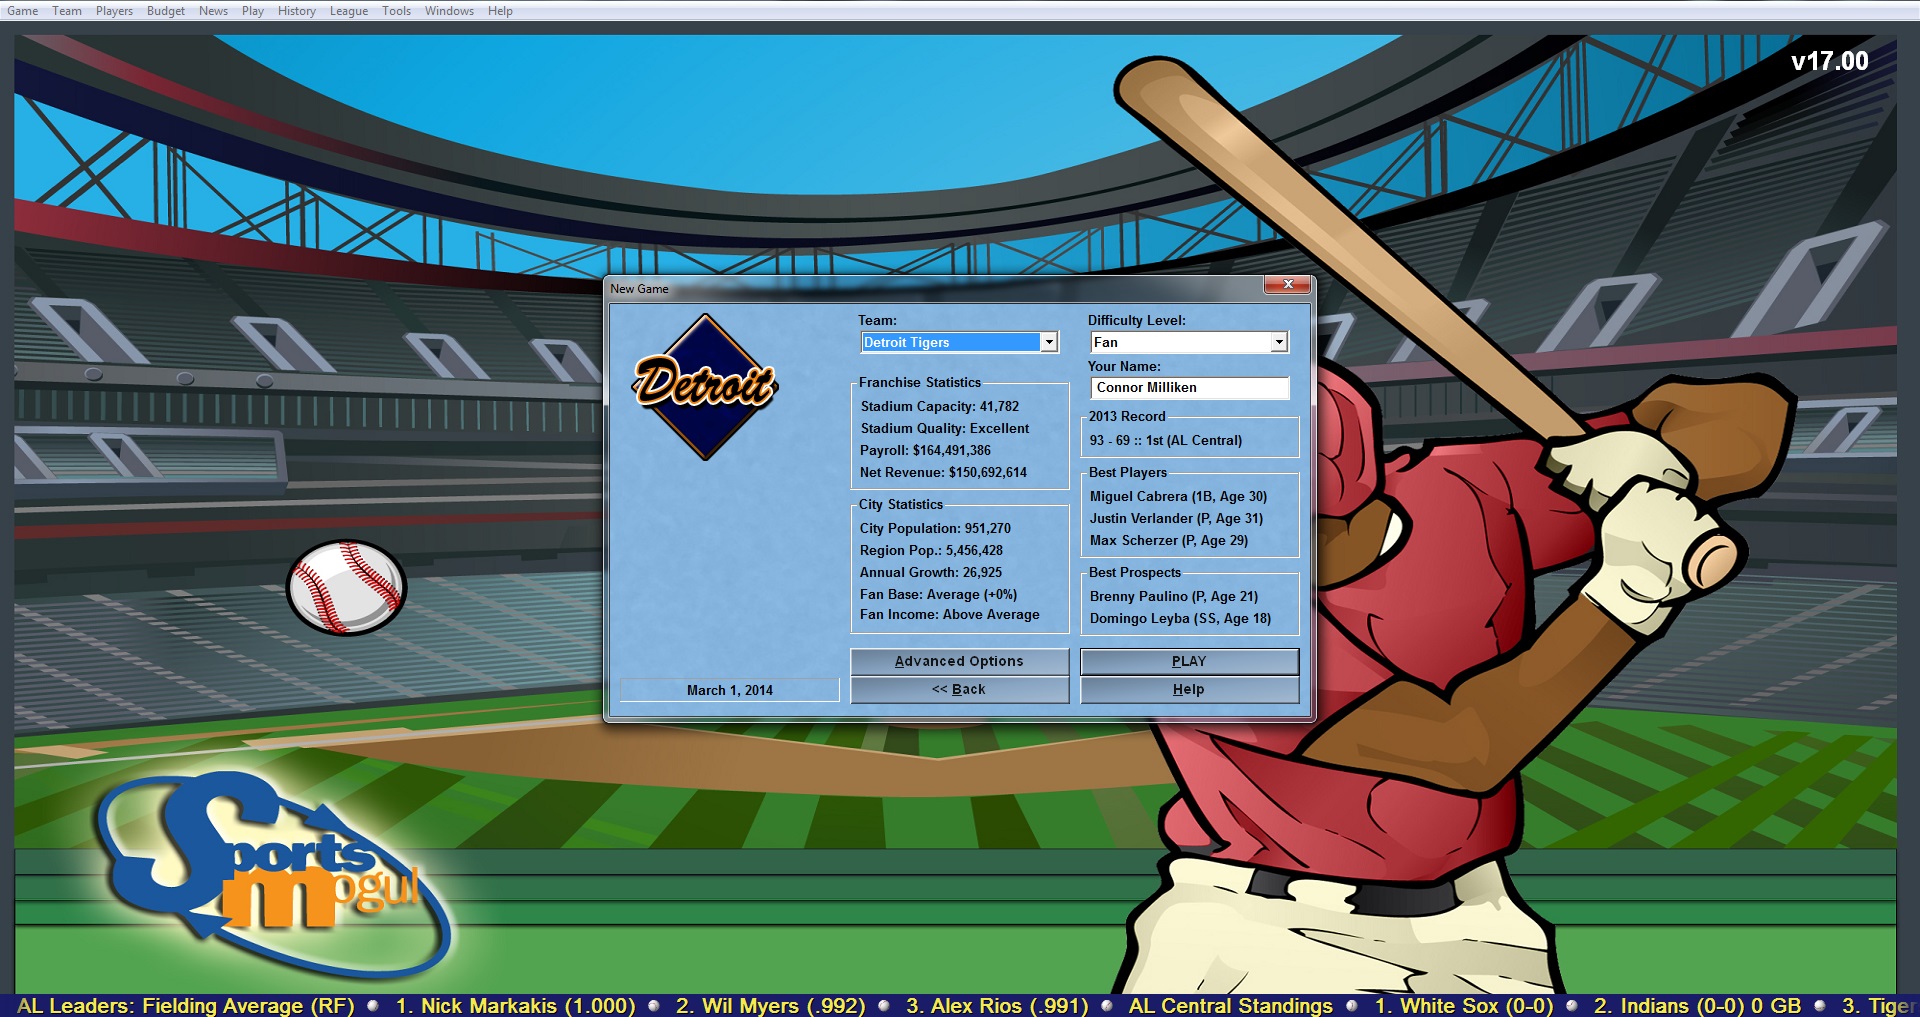
Task: Open Advanced Options
Action: [959, 661]
